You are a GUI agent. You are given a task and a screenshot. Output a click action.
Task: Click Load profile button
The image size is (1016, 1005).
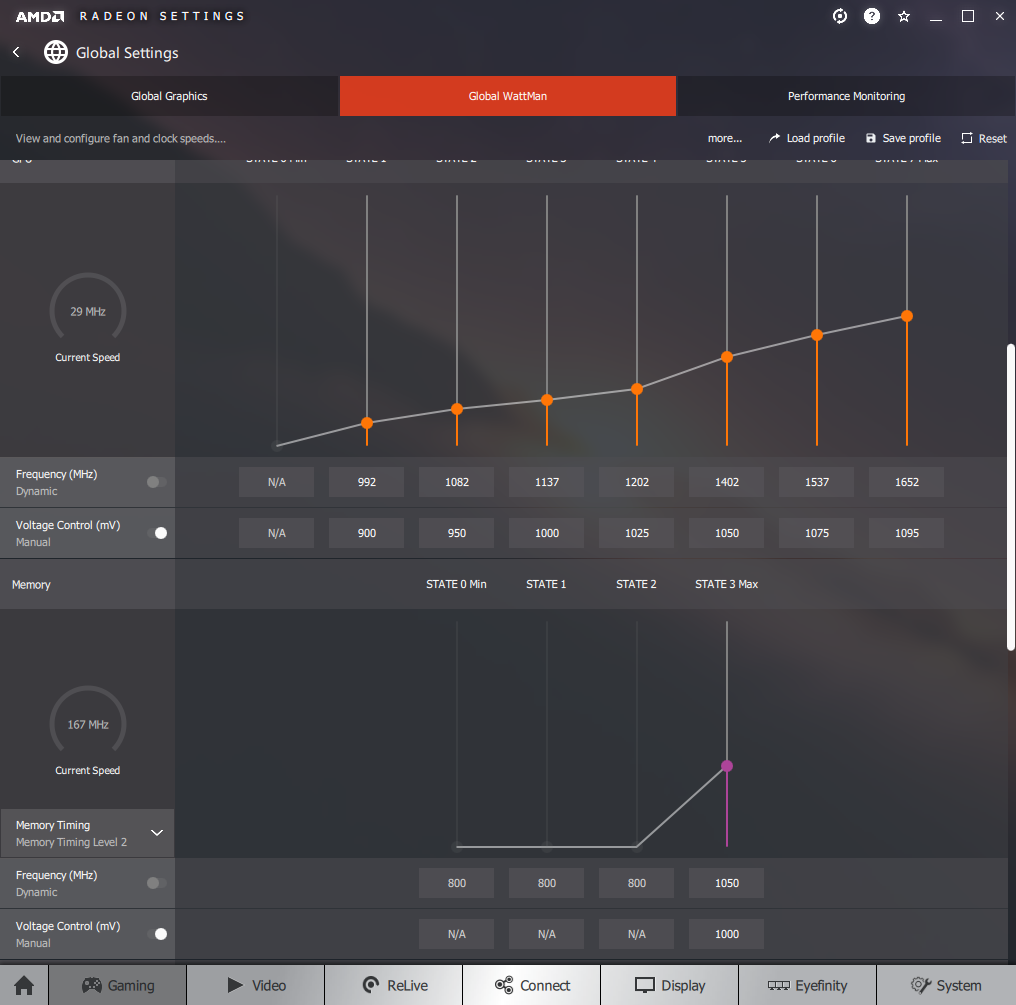click(807, 138)
